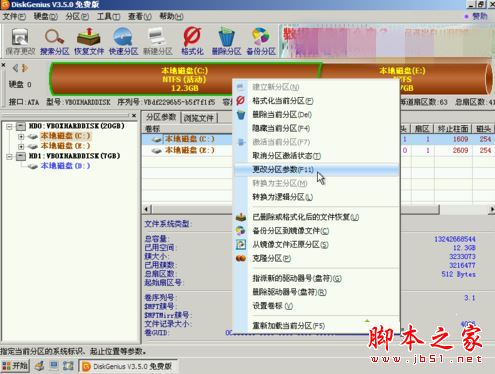Go to next disk with right arrow
The width and height of the screenshot is (495, 374).
(x=25, y=68)
